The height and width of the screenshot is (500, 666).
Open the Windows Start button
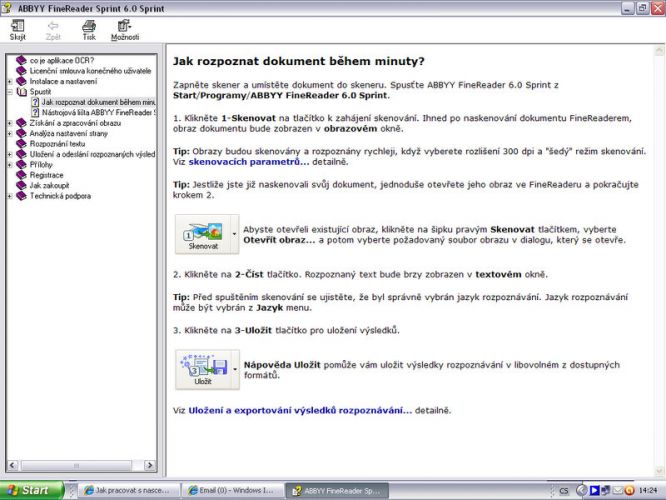coord(32,491)
